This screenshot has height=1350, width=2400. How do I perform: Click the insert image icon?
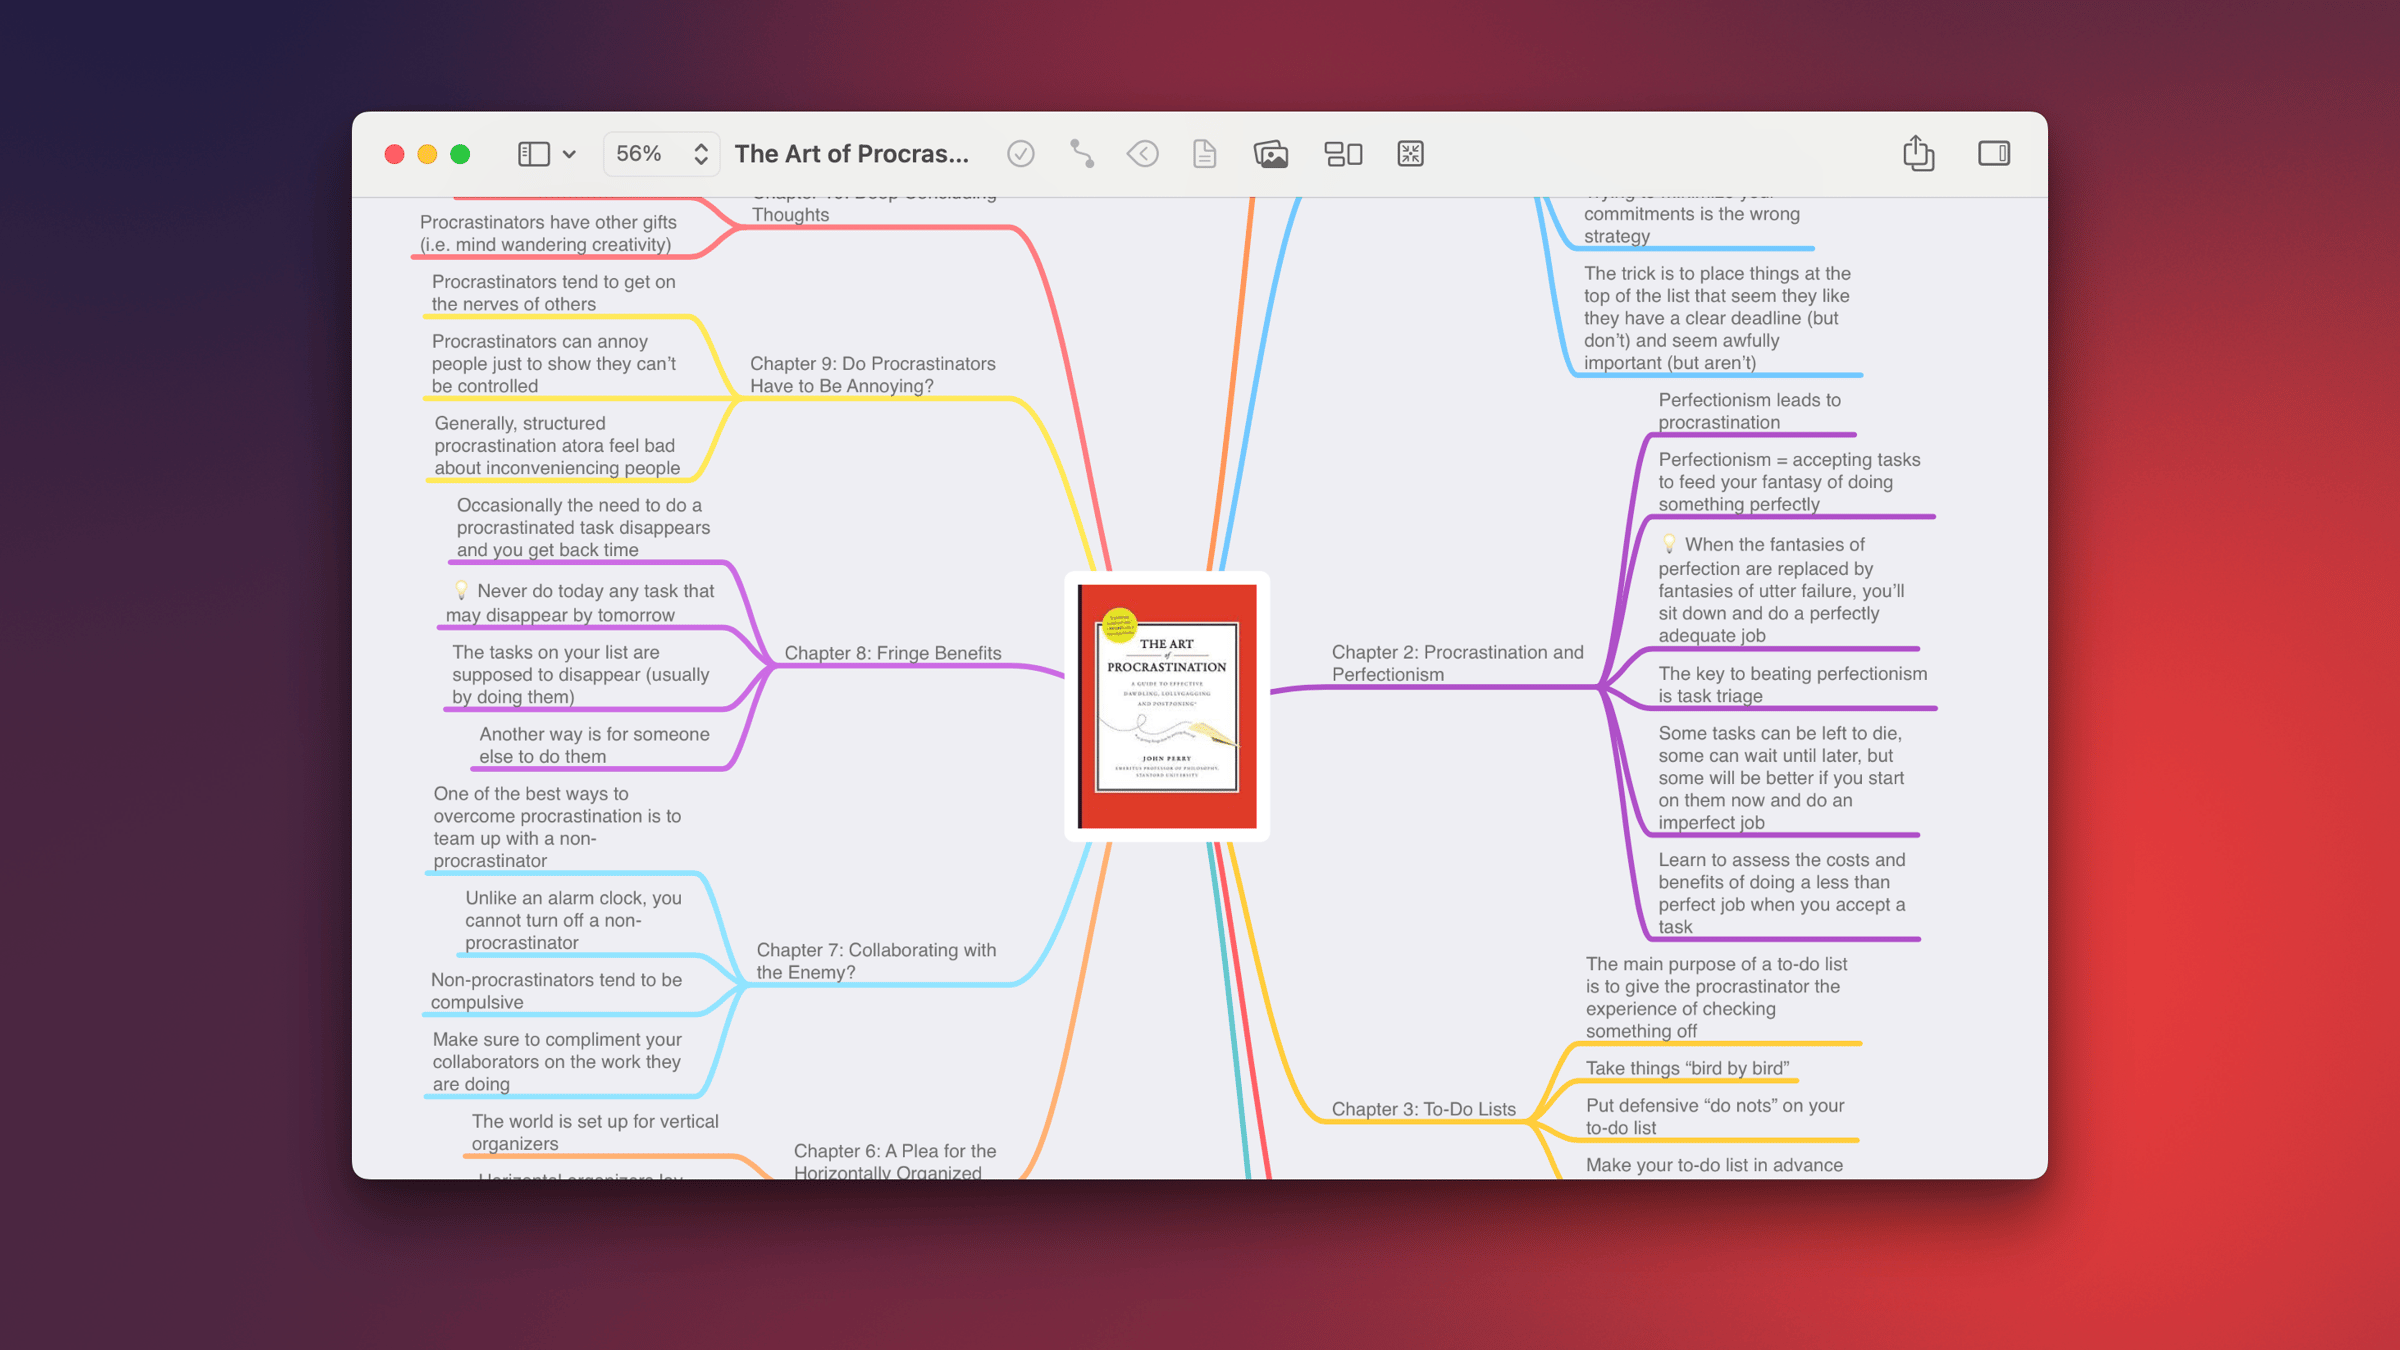point(1270,154)
